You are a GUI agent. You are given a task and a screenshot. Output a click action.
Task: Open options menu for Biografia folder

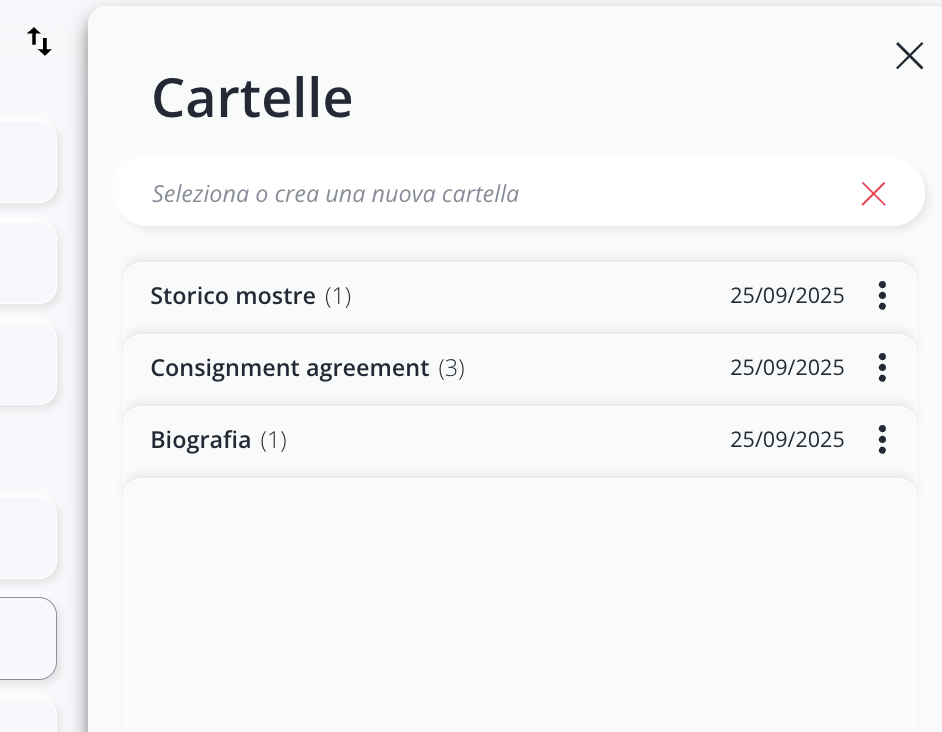click(882, 440)
